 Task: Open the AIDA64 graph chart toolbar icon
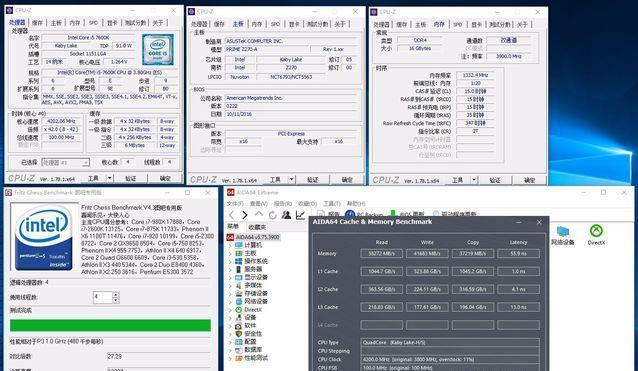click(x=300, y=215)
